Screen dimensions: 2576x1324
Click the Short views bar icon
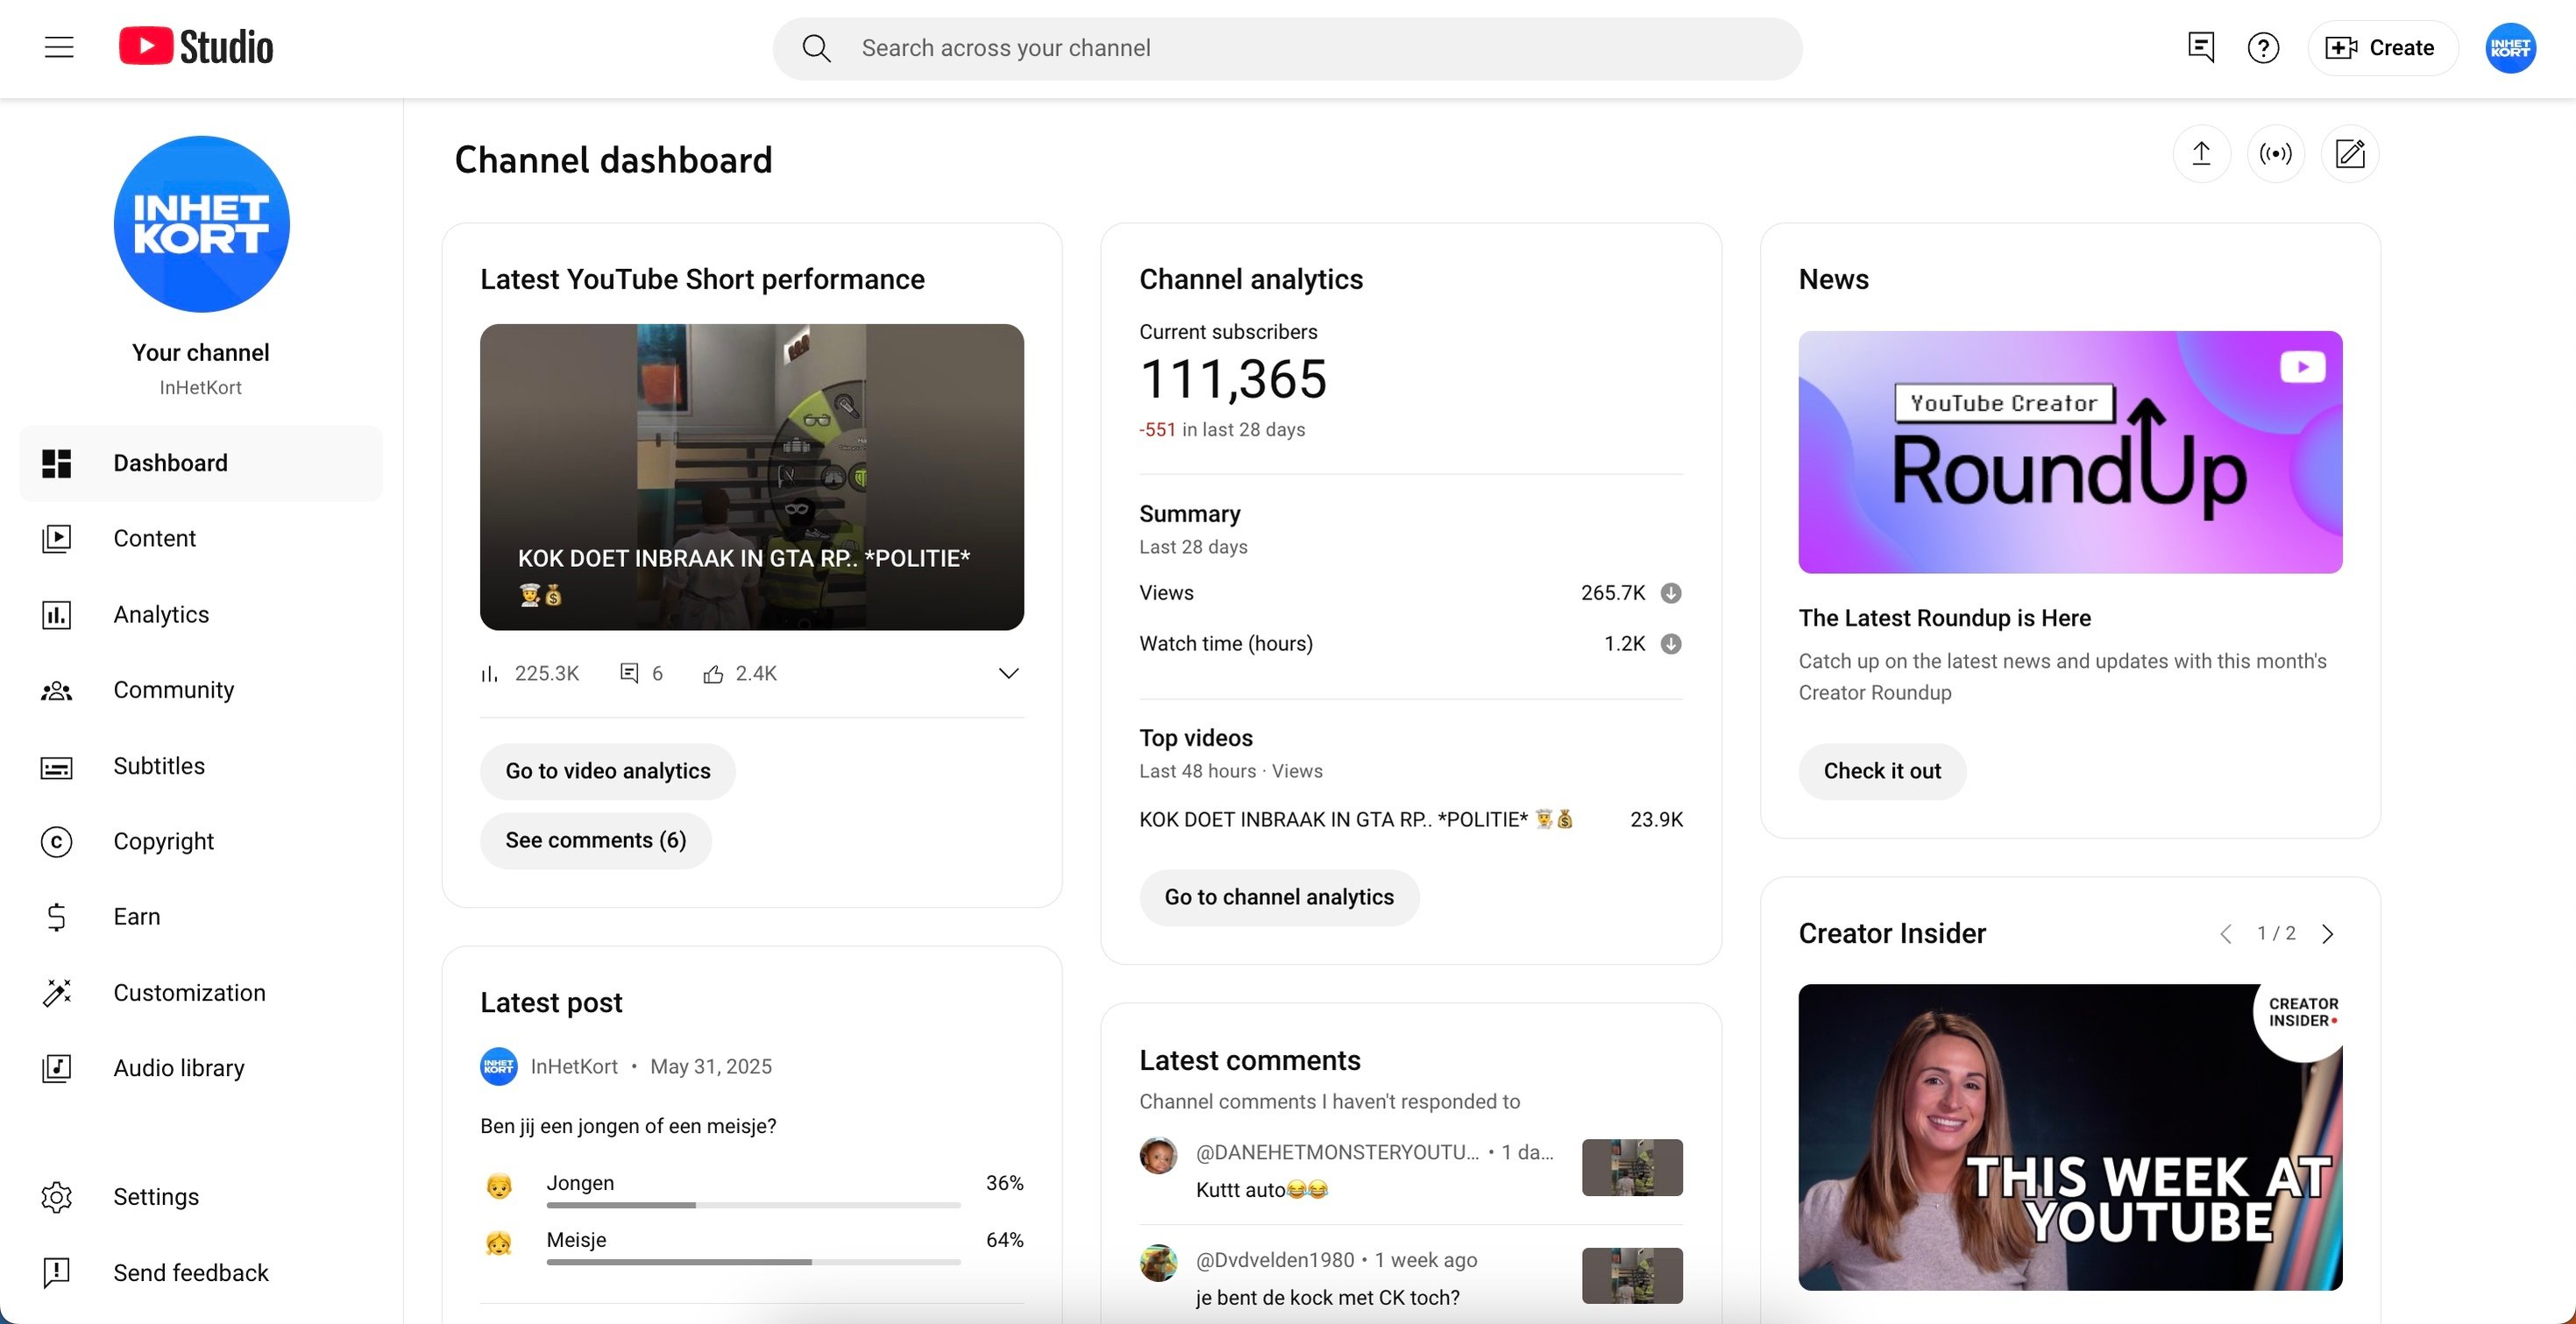489,674
